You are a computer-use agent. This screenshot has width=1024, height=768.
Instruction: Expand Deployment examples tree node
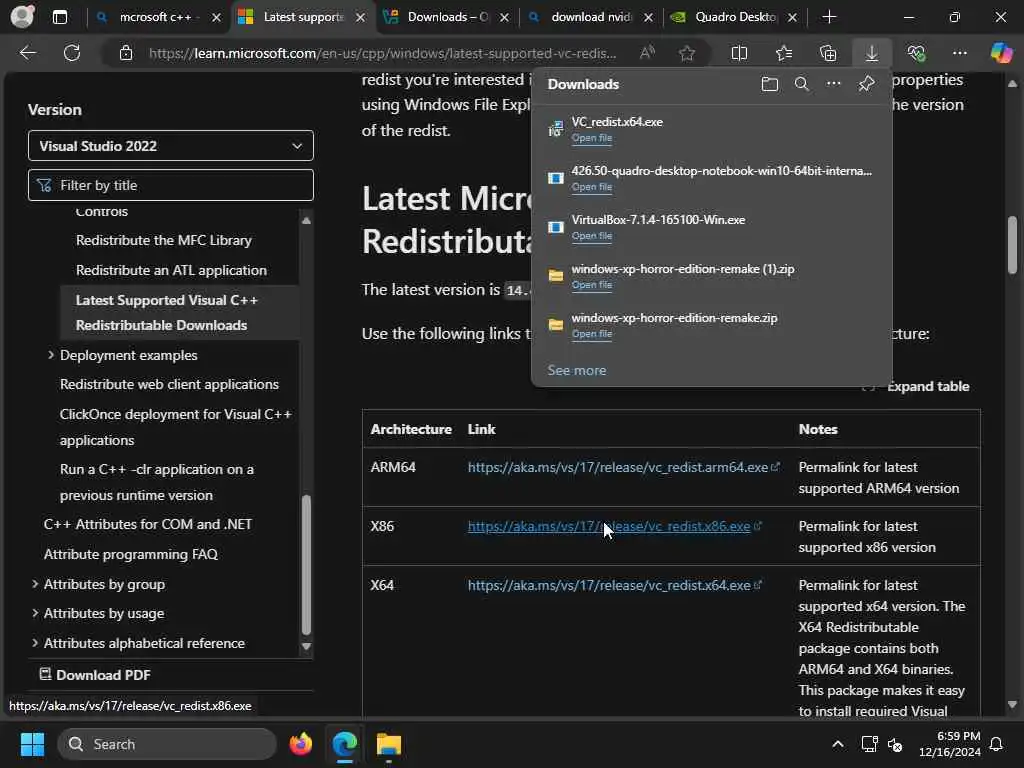50,355
